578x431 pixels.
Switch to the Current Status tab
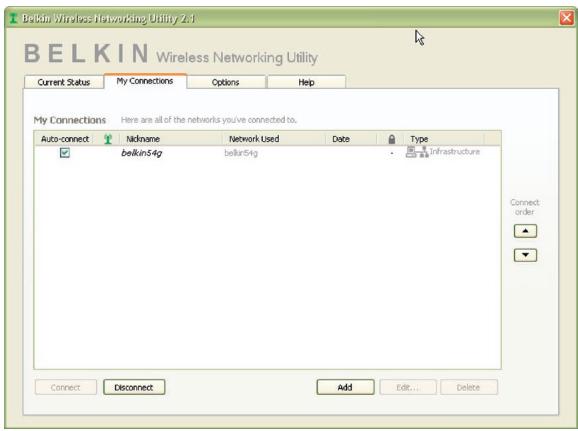[64, 82]
